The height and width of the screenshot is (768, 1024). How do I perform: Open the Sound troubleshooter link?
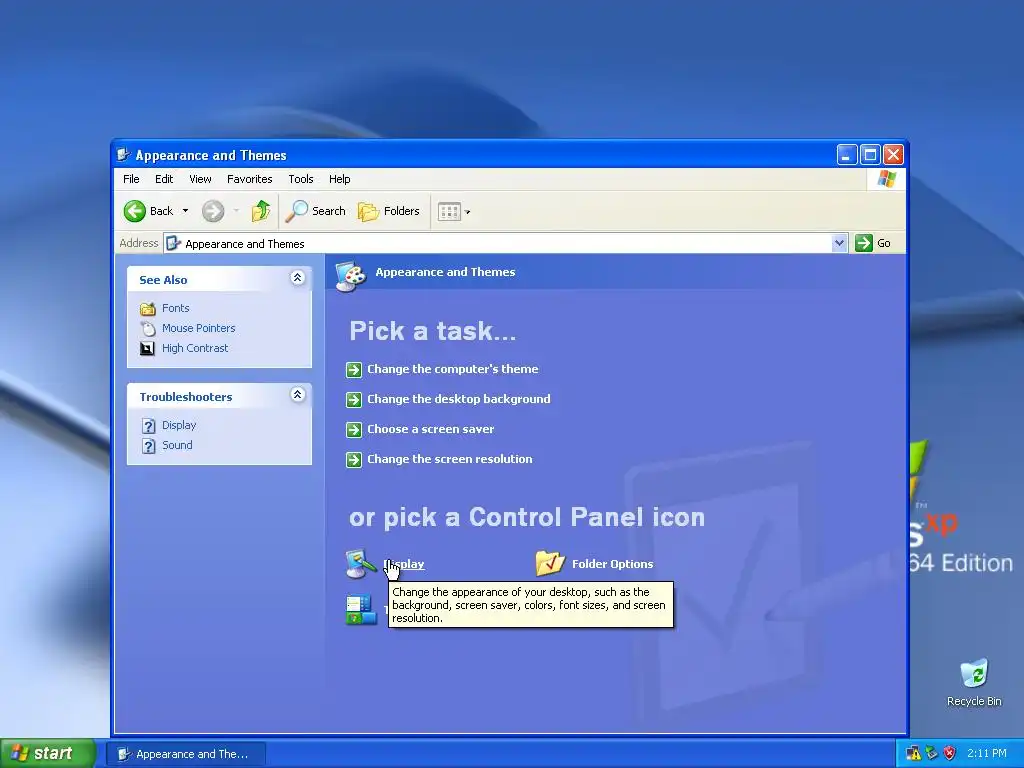(177, 445)
